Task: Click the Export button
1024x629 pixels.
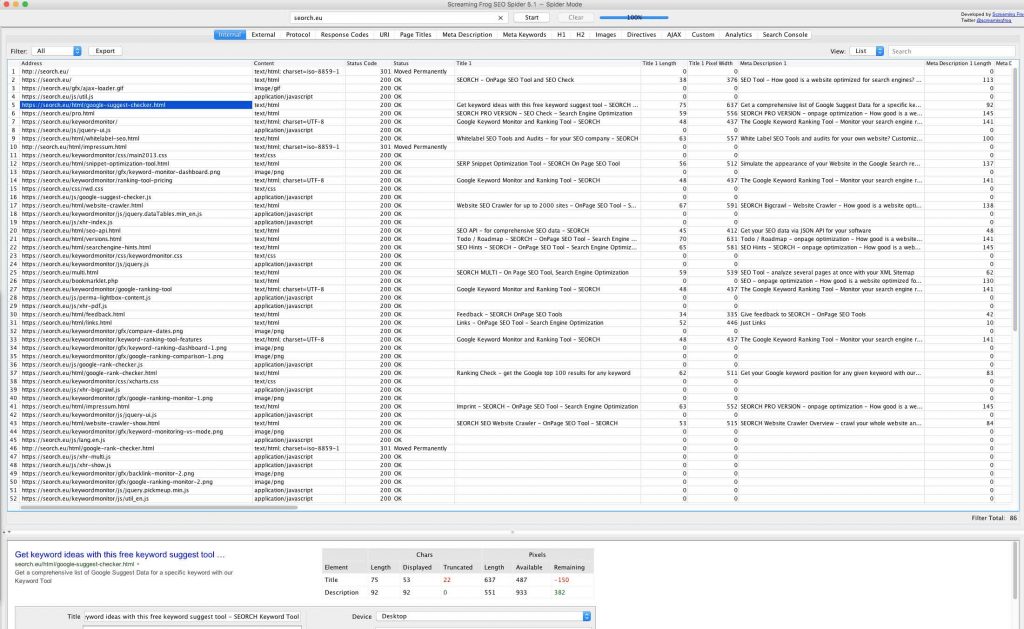Action: click(x=105, y=51)
